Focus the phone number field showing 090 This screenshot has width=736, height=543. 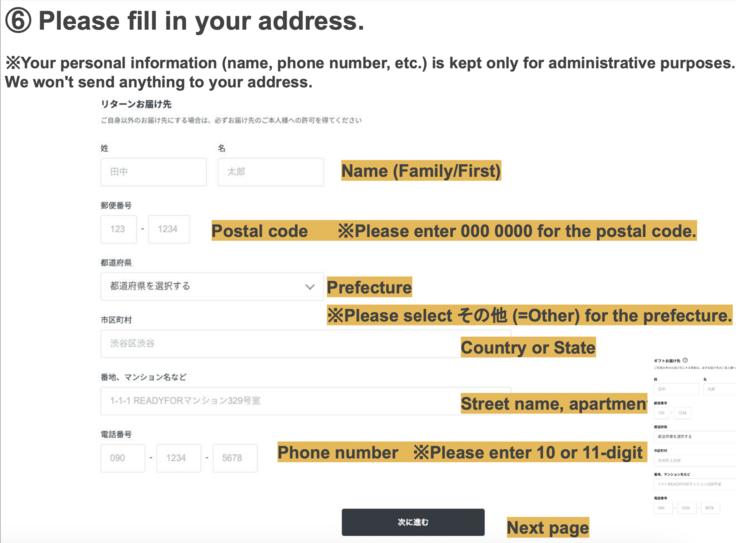tap(122, 458)
